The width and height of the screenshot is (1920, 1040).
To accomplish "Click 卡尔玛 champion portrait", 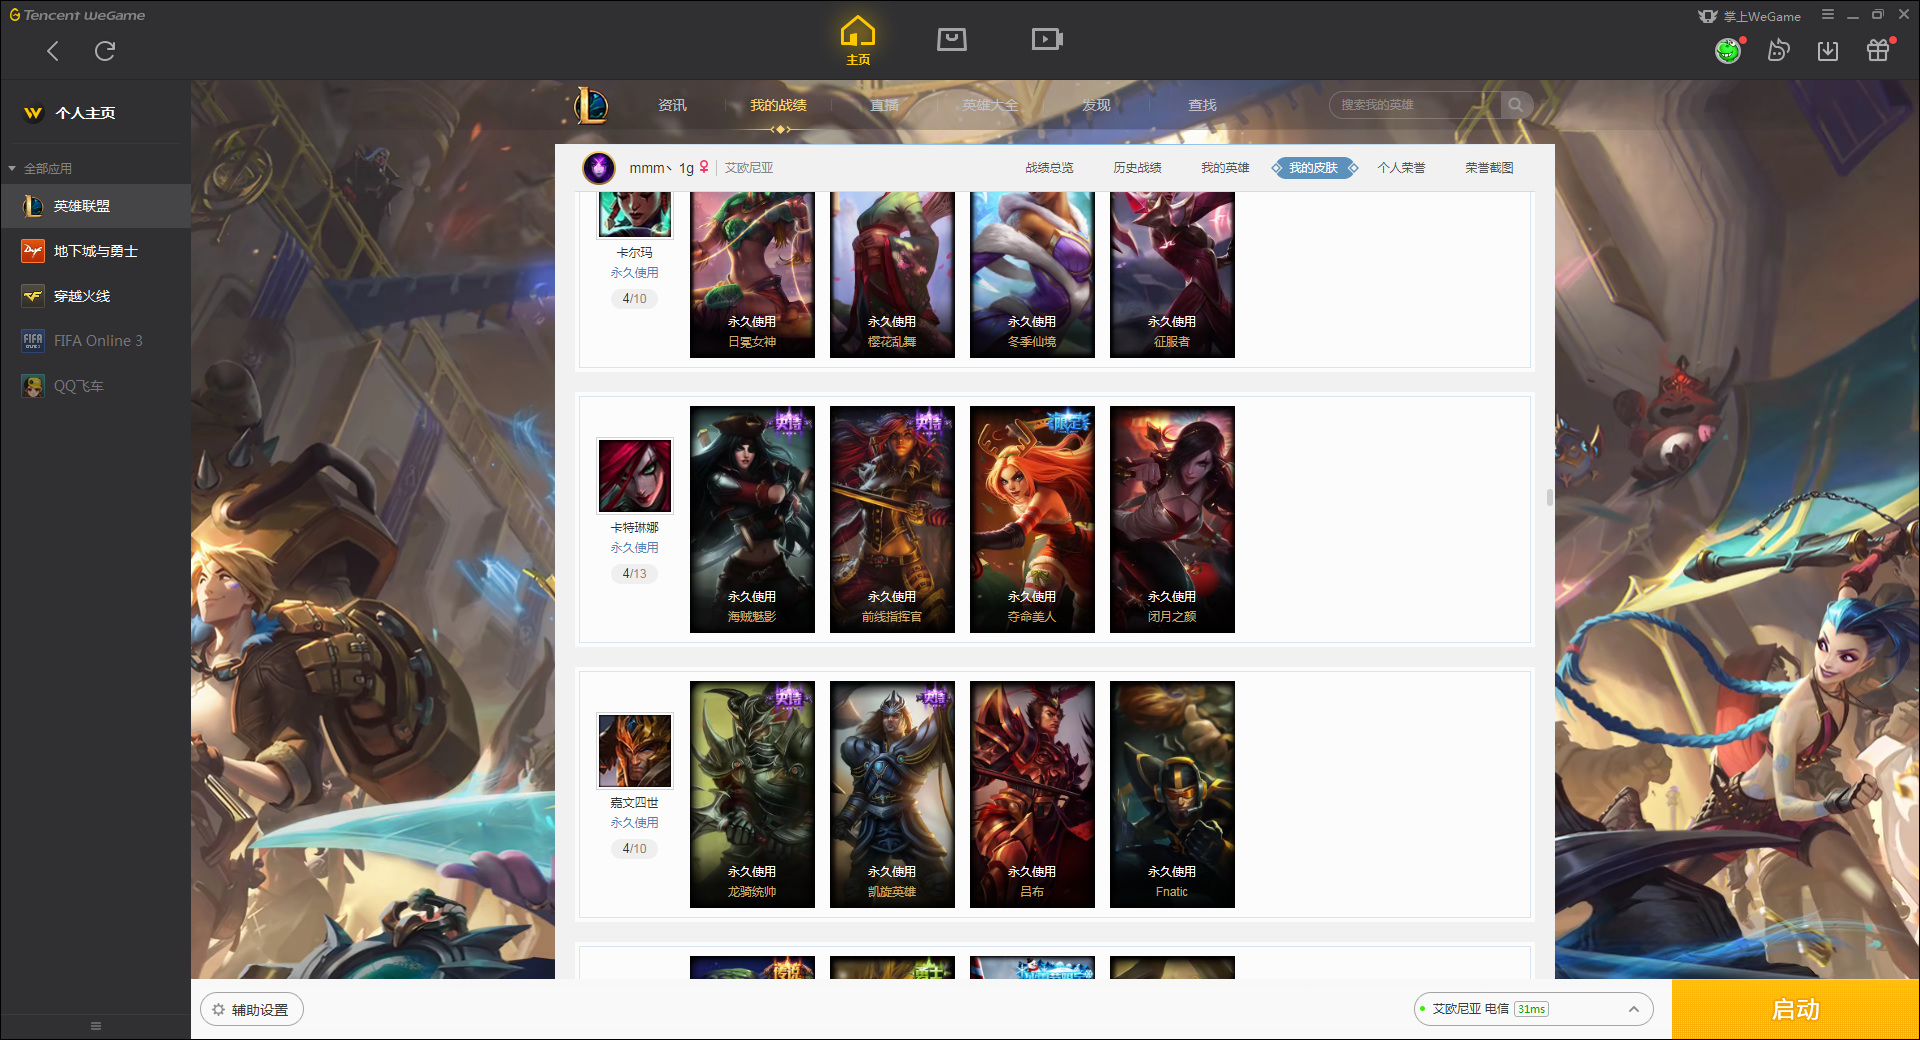I will 635,214.
